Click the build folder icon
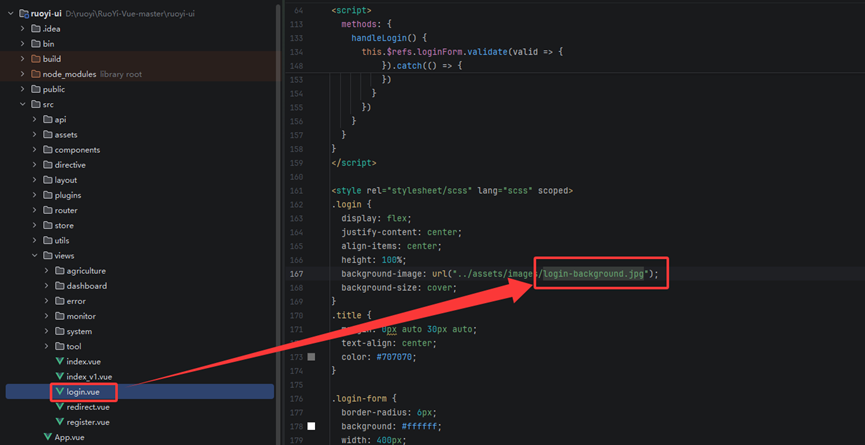 [x=36, y=59]
